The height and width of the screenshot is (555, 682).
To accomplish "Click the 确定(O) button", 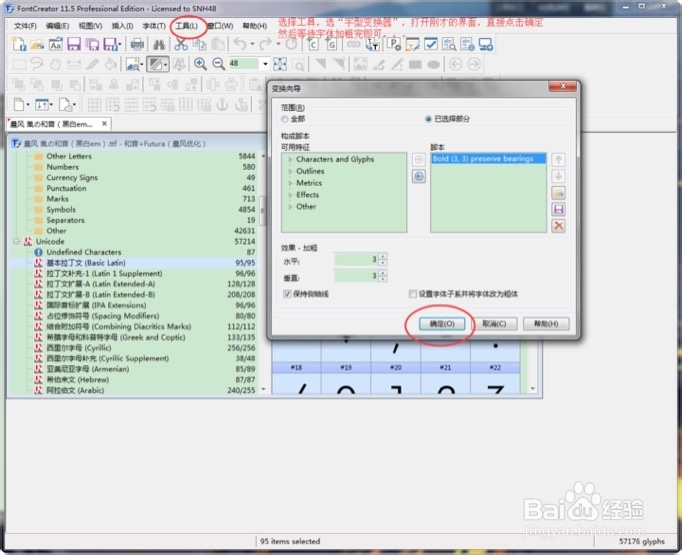I will 442,324.
